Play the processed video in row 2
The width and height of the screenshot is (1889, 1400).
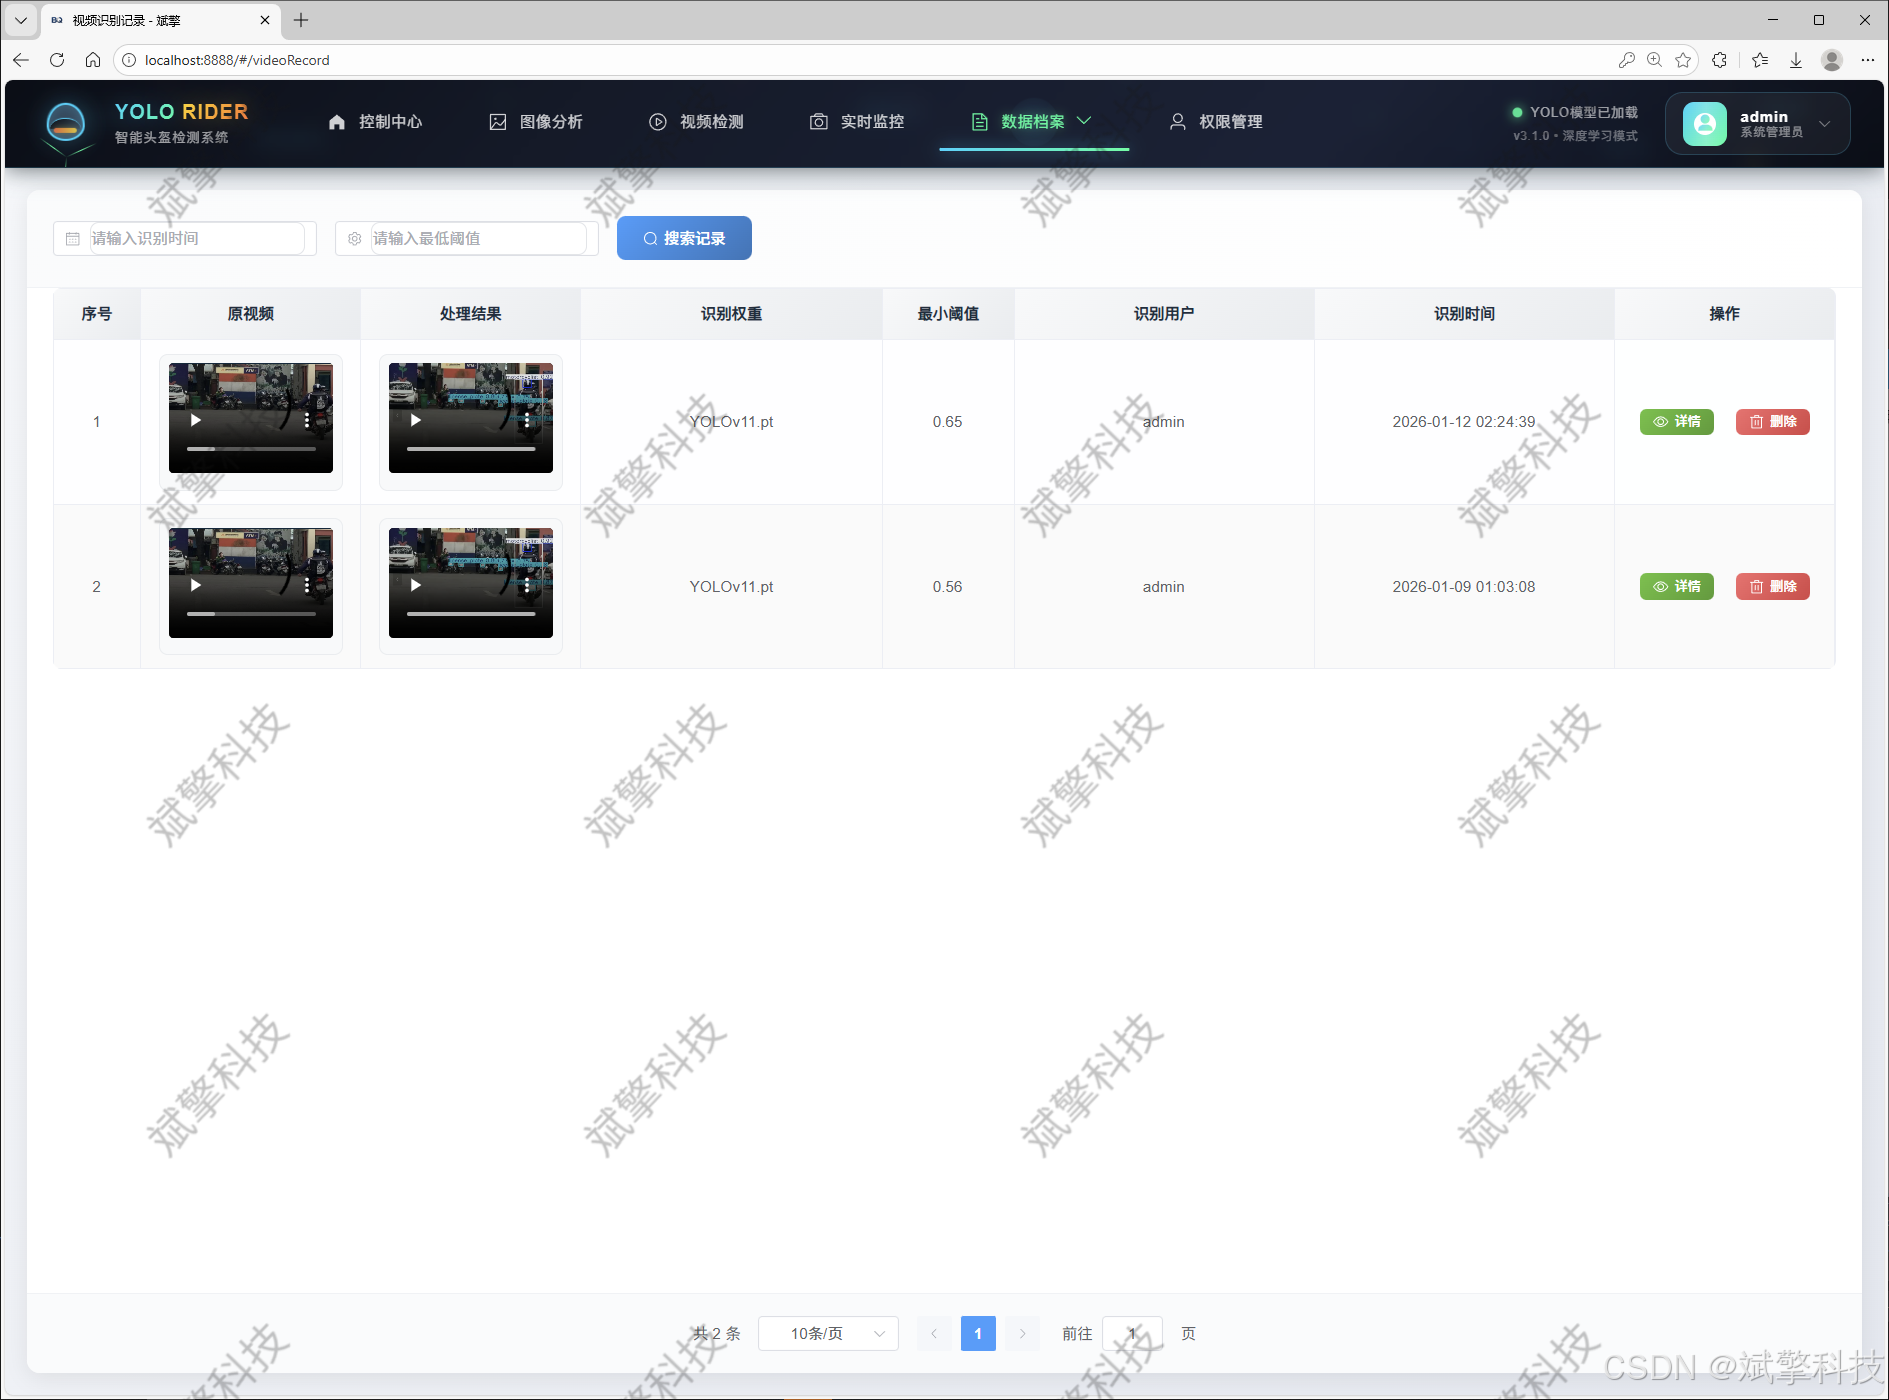416,586
